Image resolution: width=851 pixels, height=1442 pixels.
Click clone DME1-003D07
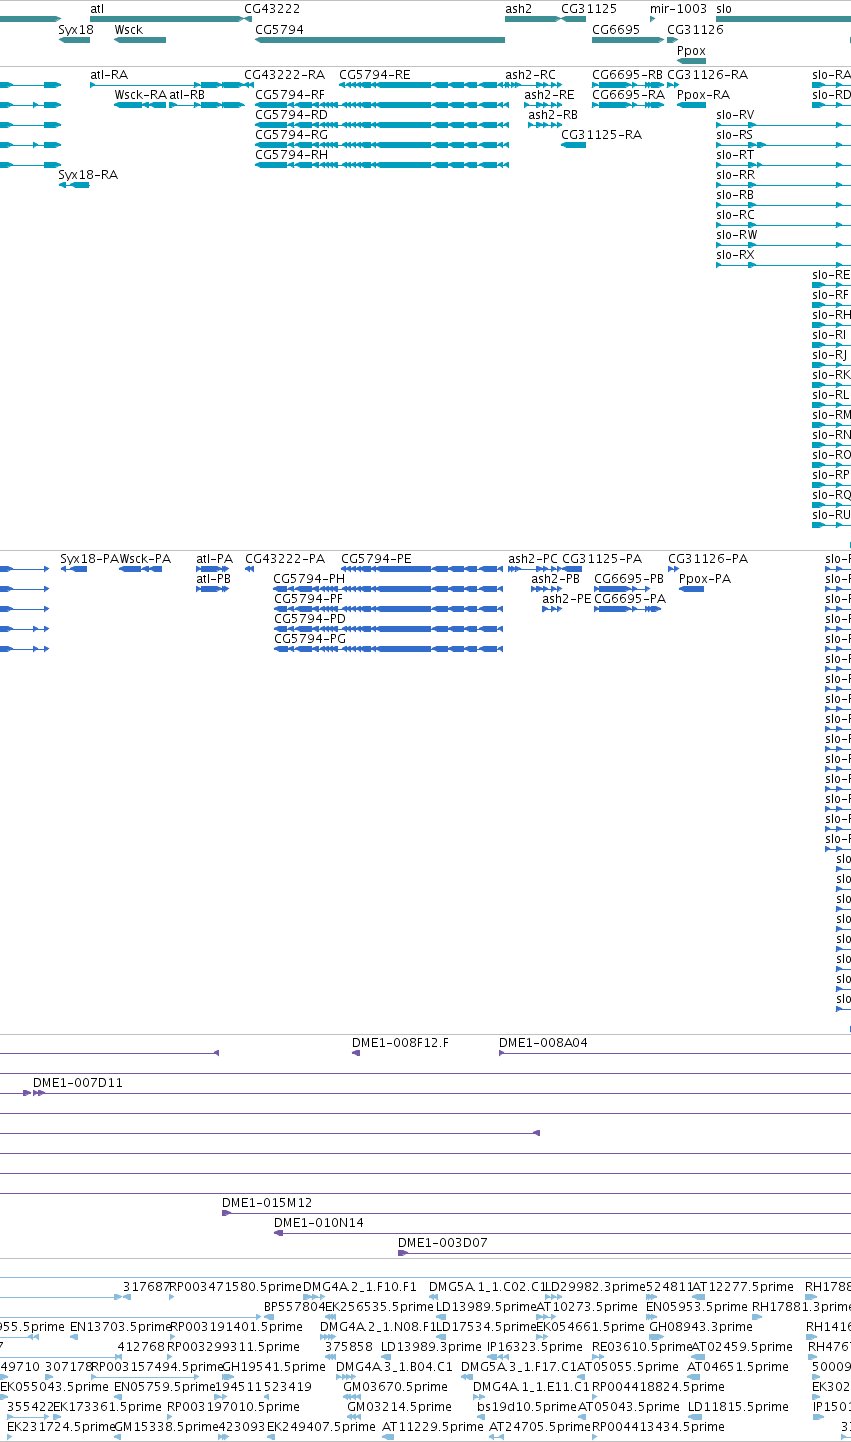point(443,1243)
